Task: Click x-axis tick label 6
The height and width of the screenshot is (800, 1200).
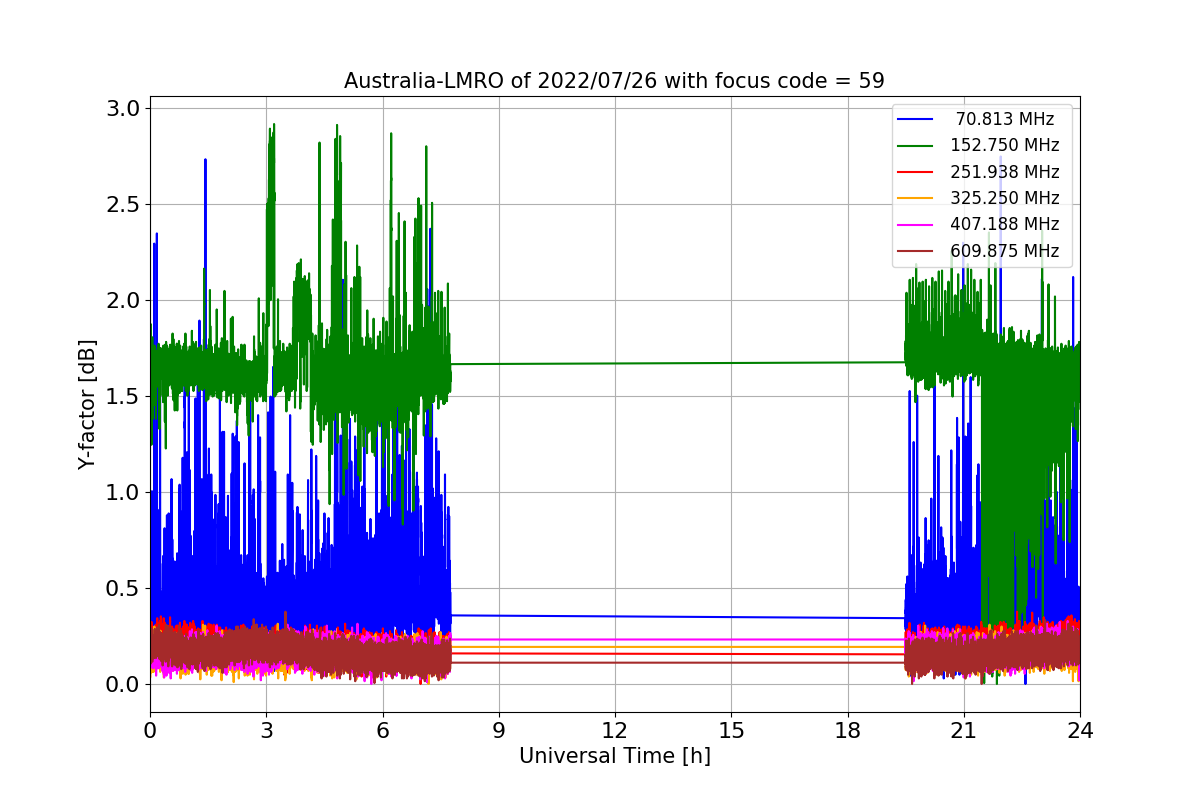Action: pyautogui.click(x=382, y=731)
